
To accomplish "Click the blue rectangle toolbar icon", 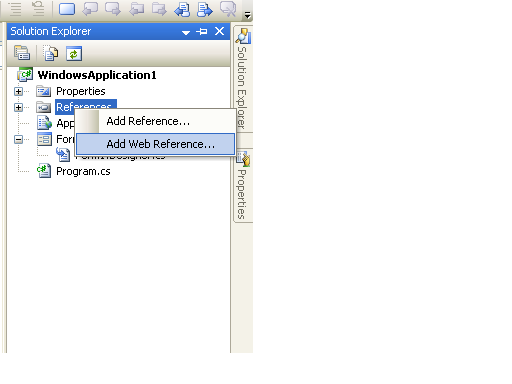I will point(67,9).
